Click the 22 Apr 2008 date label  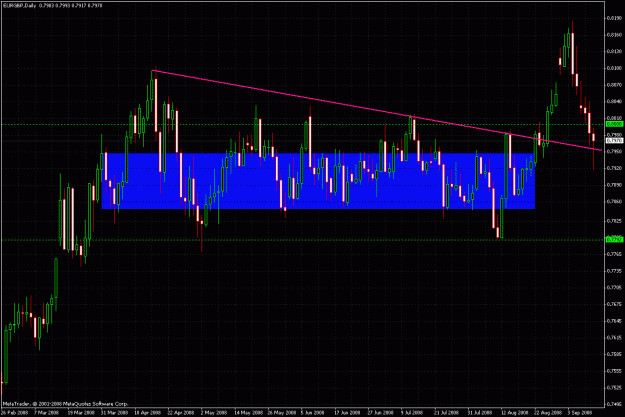tap(181, 413)
